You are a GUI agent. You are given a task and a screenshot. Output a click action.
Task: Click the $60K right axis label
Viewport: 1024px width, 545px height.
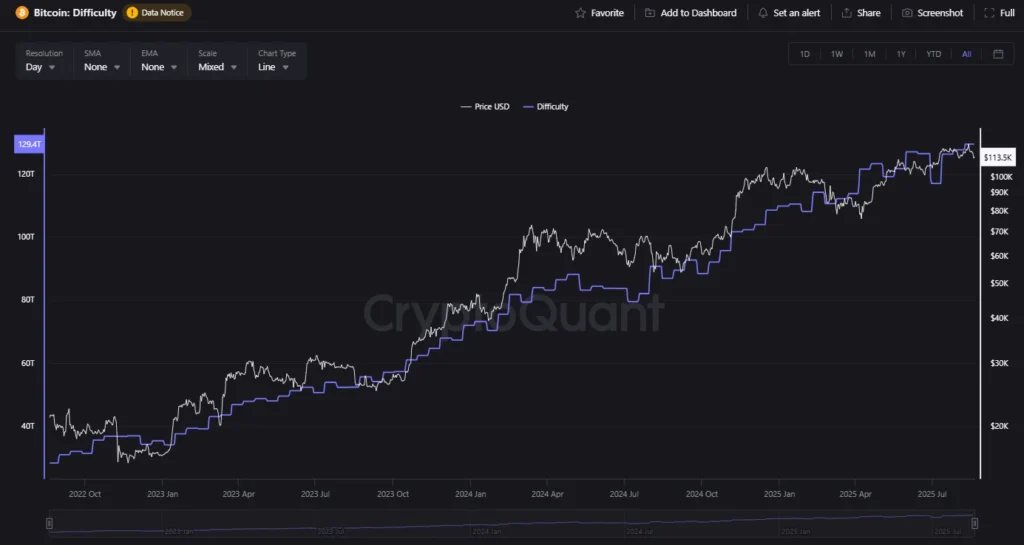click(999, 256)
